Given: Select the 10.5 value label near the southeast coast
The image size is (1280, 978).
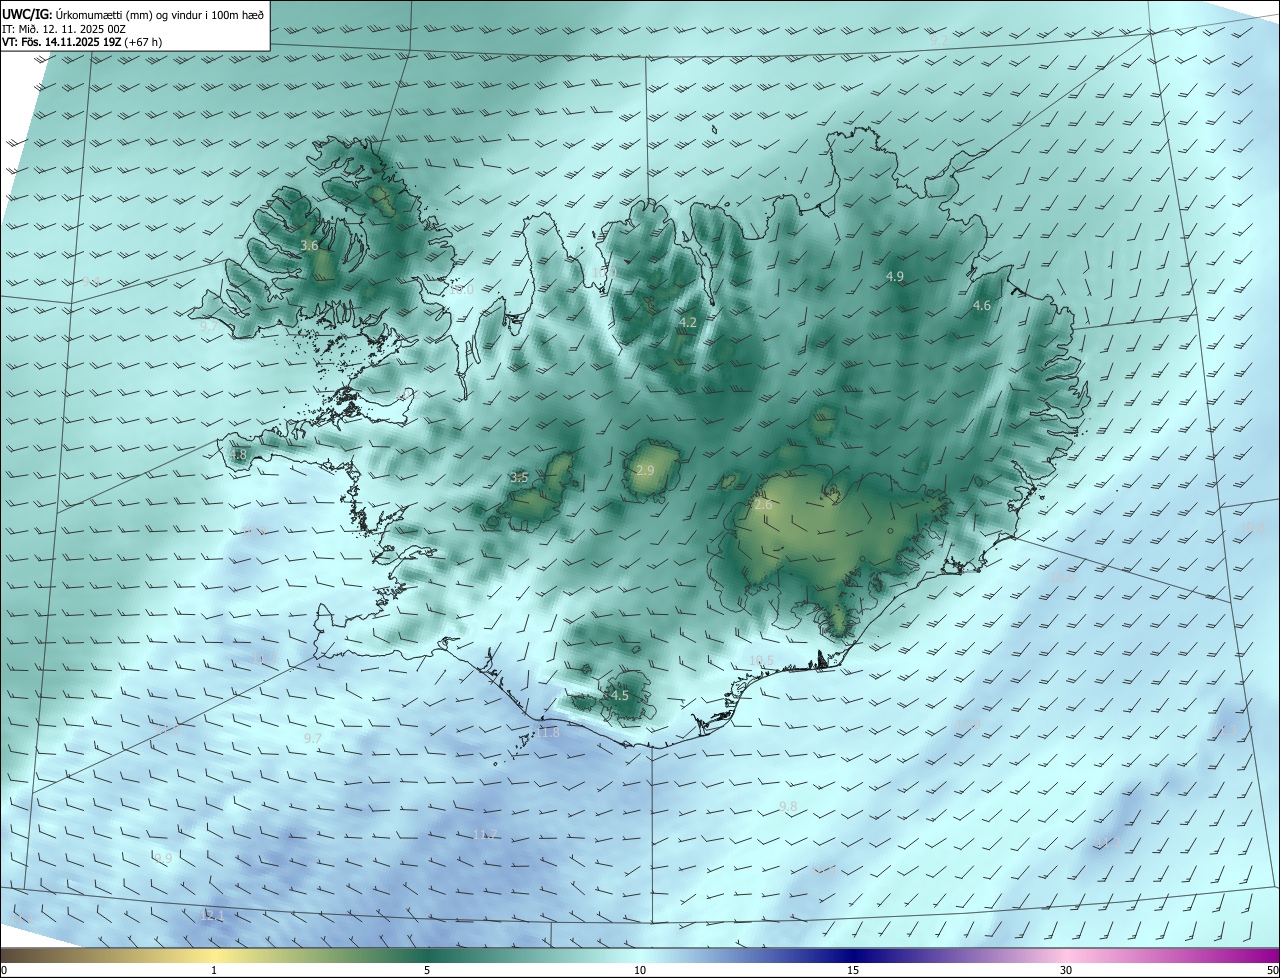Looking at the screenshot, I should [762, 660].
